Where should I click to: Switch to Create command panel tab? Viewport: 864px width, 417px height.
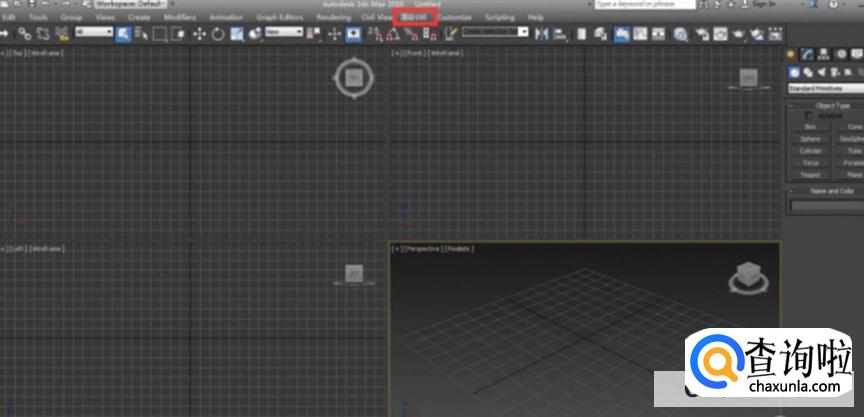click(791, 53)
